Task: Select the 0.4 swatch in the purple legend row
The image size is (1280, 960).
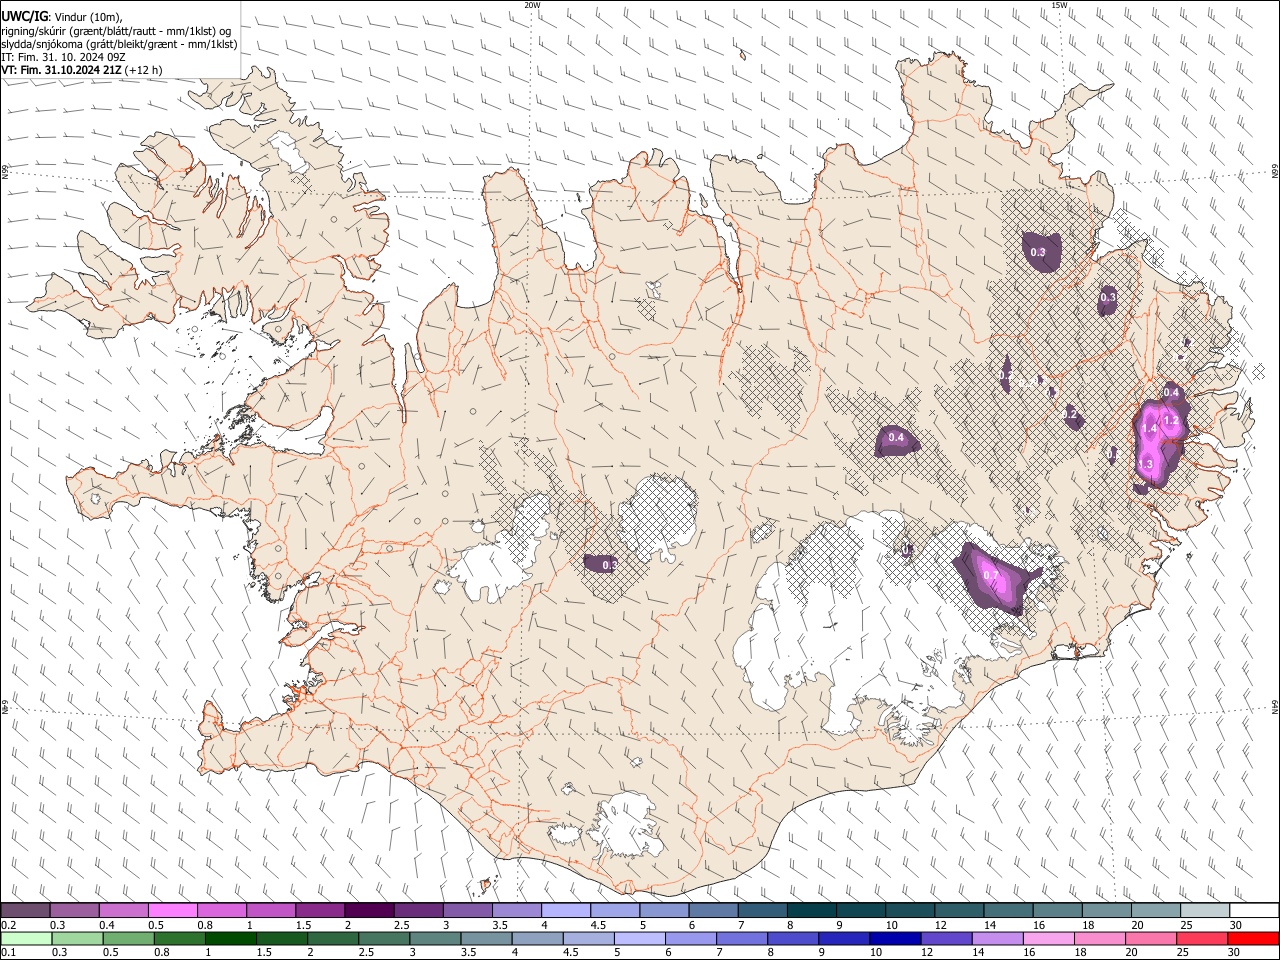Action: [123, 911]
